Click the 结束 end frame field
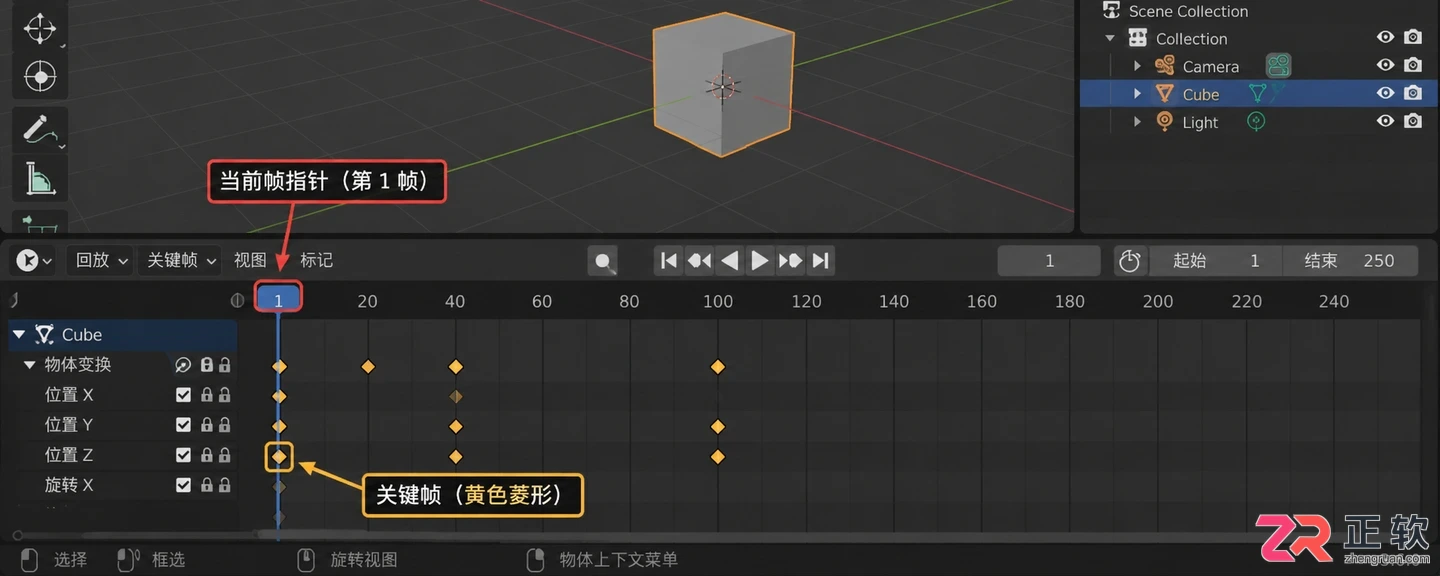1440x576 pixels. 1351,261
